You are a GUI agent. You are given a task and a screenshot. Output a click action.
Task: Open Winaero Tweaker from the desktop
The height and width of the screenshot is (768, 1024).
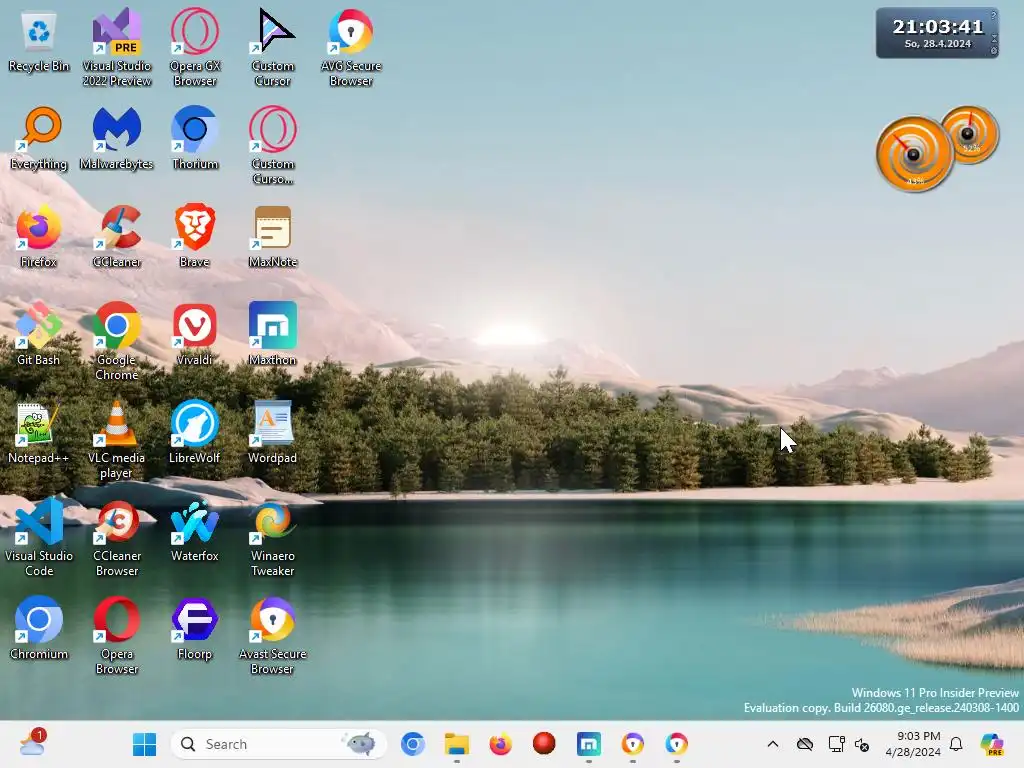tap(273, 537)
